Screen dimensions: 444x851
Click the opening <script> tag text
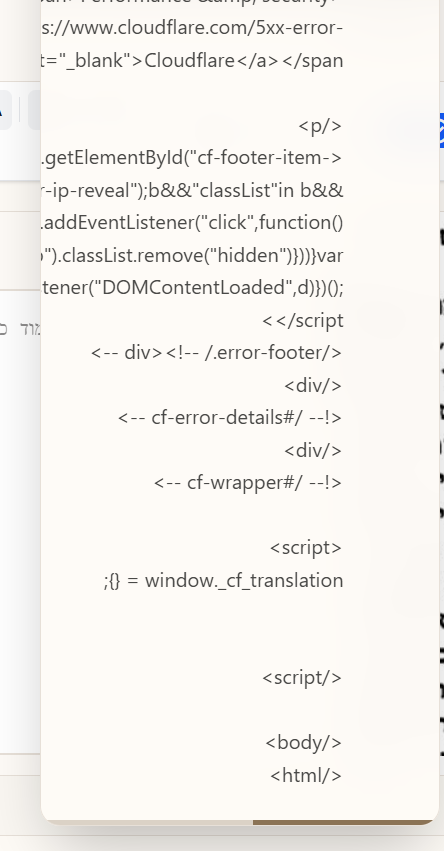point(306,548)
